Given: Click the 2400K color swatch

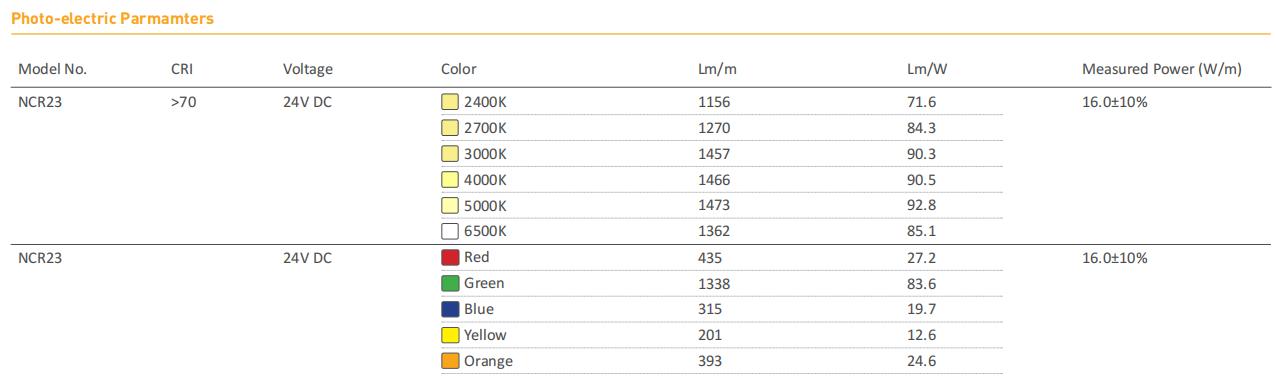Looking at the screenshot, I should pos(450,102).
